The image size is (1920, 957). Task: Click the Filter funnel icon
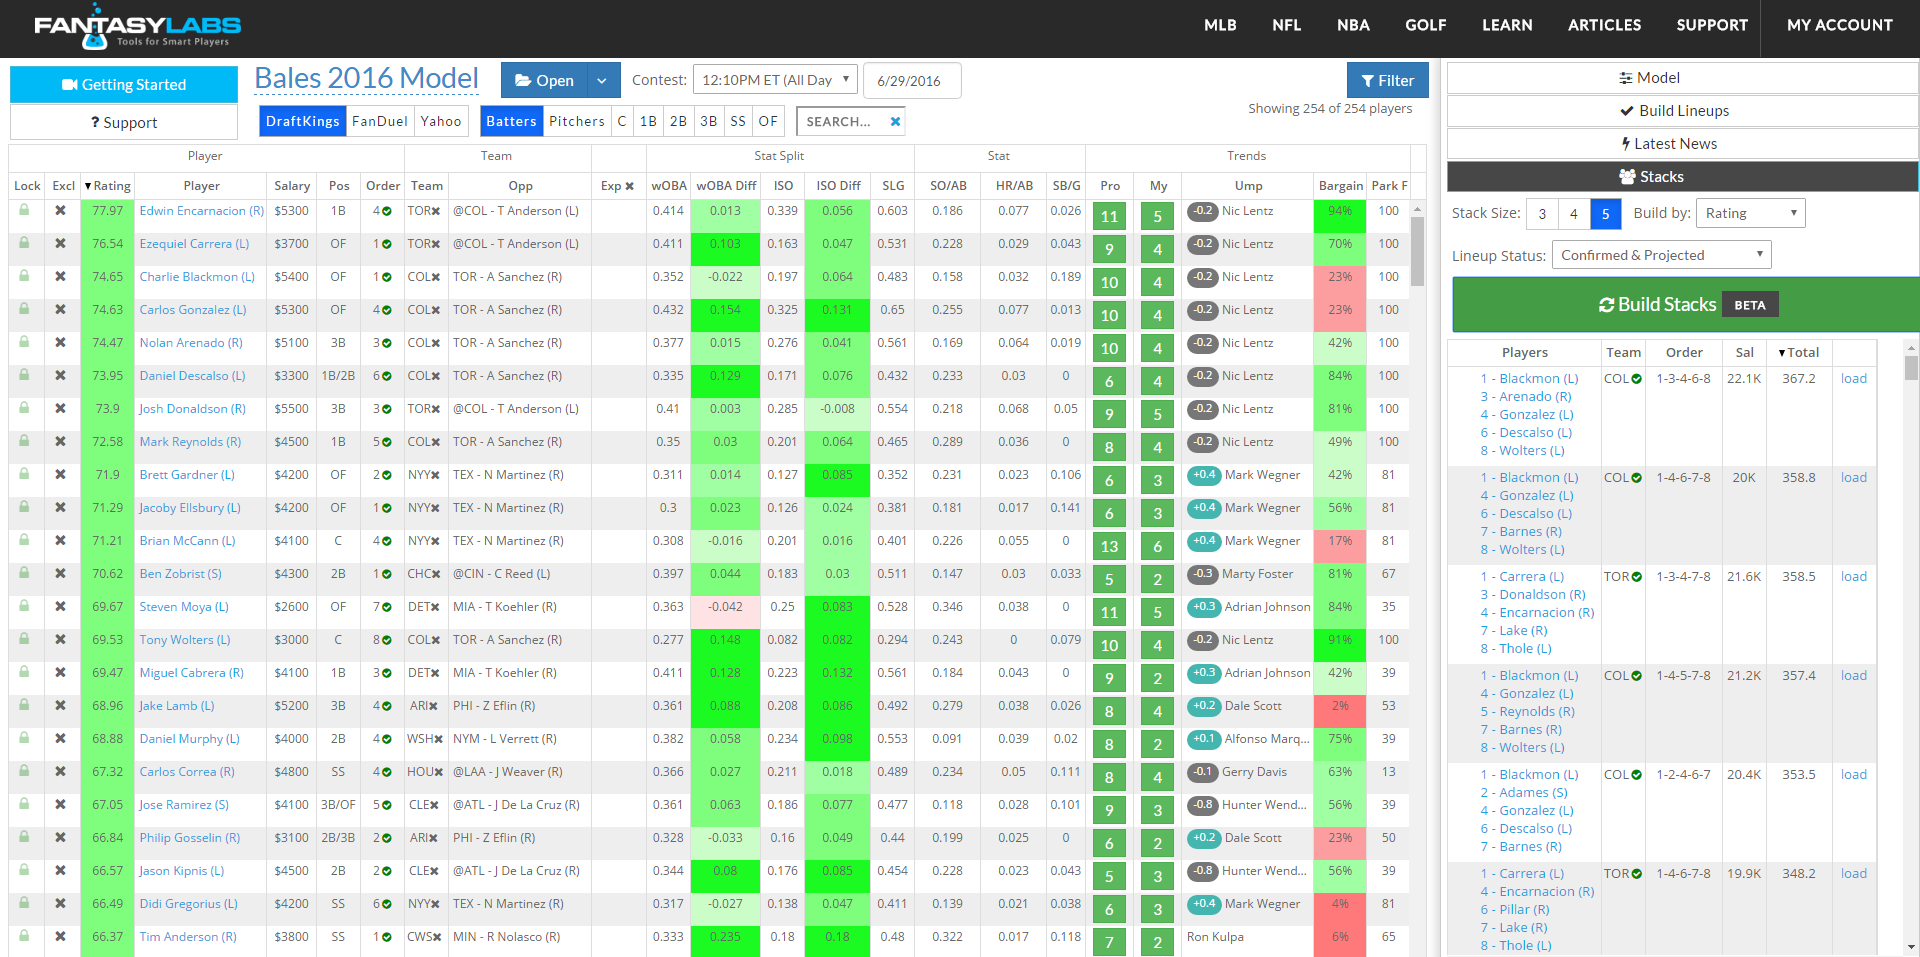1368,80
